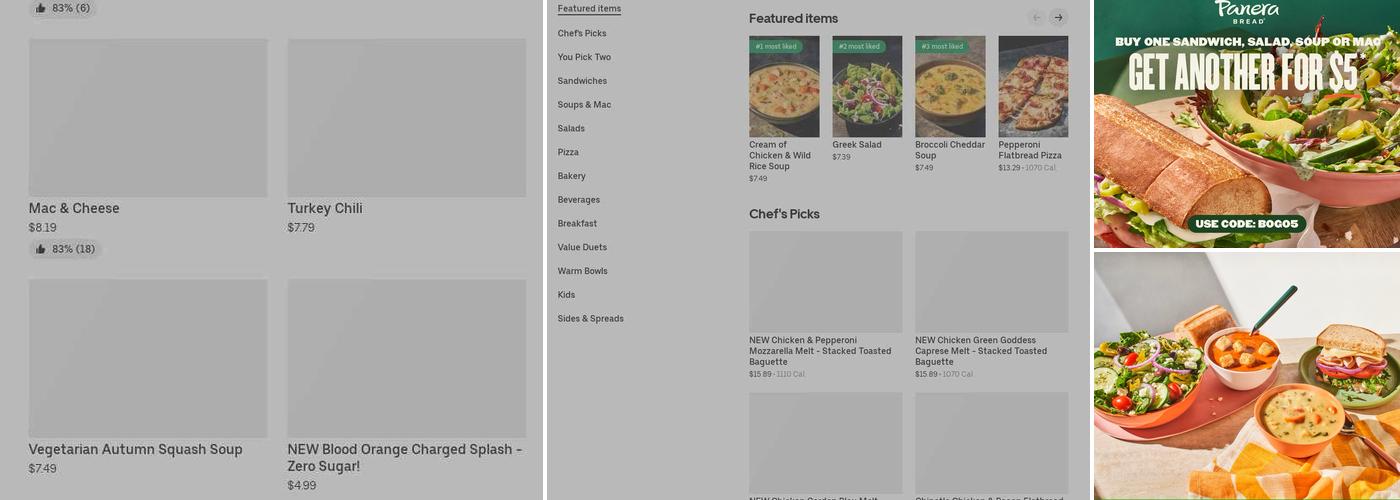Select Vegetarian Autumn Squash Soup

pyautogui.click(x=148, y=359)
